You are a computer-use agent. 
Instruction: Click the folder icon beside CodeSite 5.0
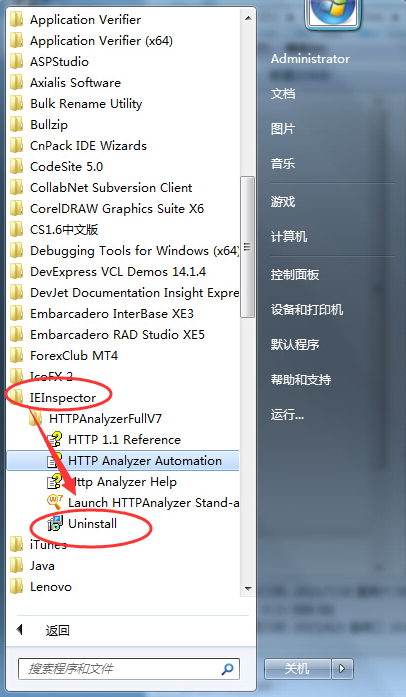point(17,166)
